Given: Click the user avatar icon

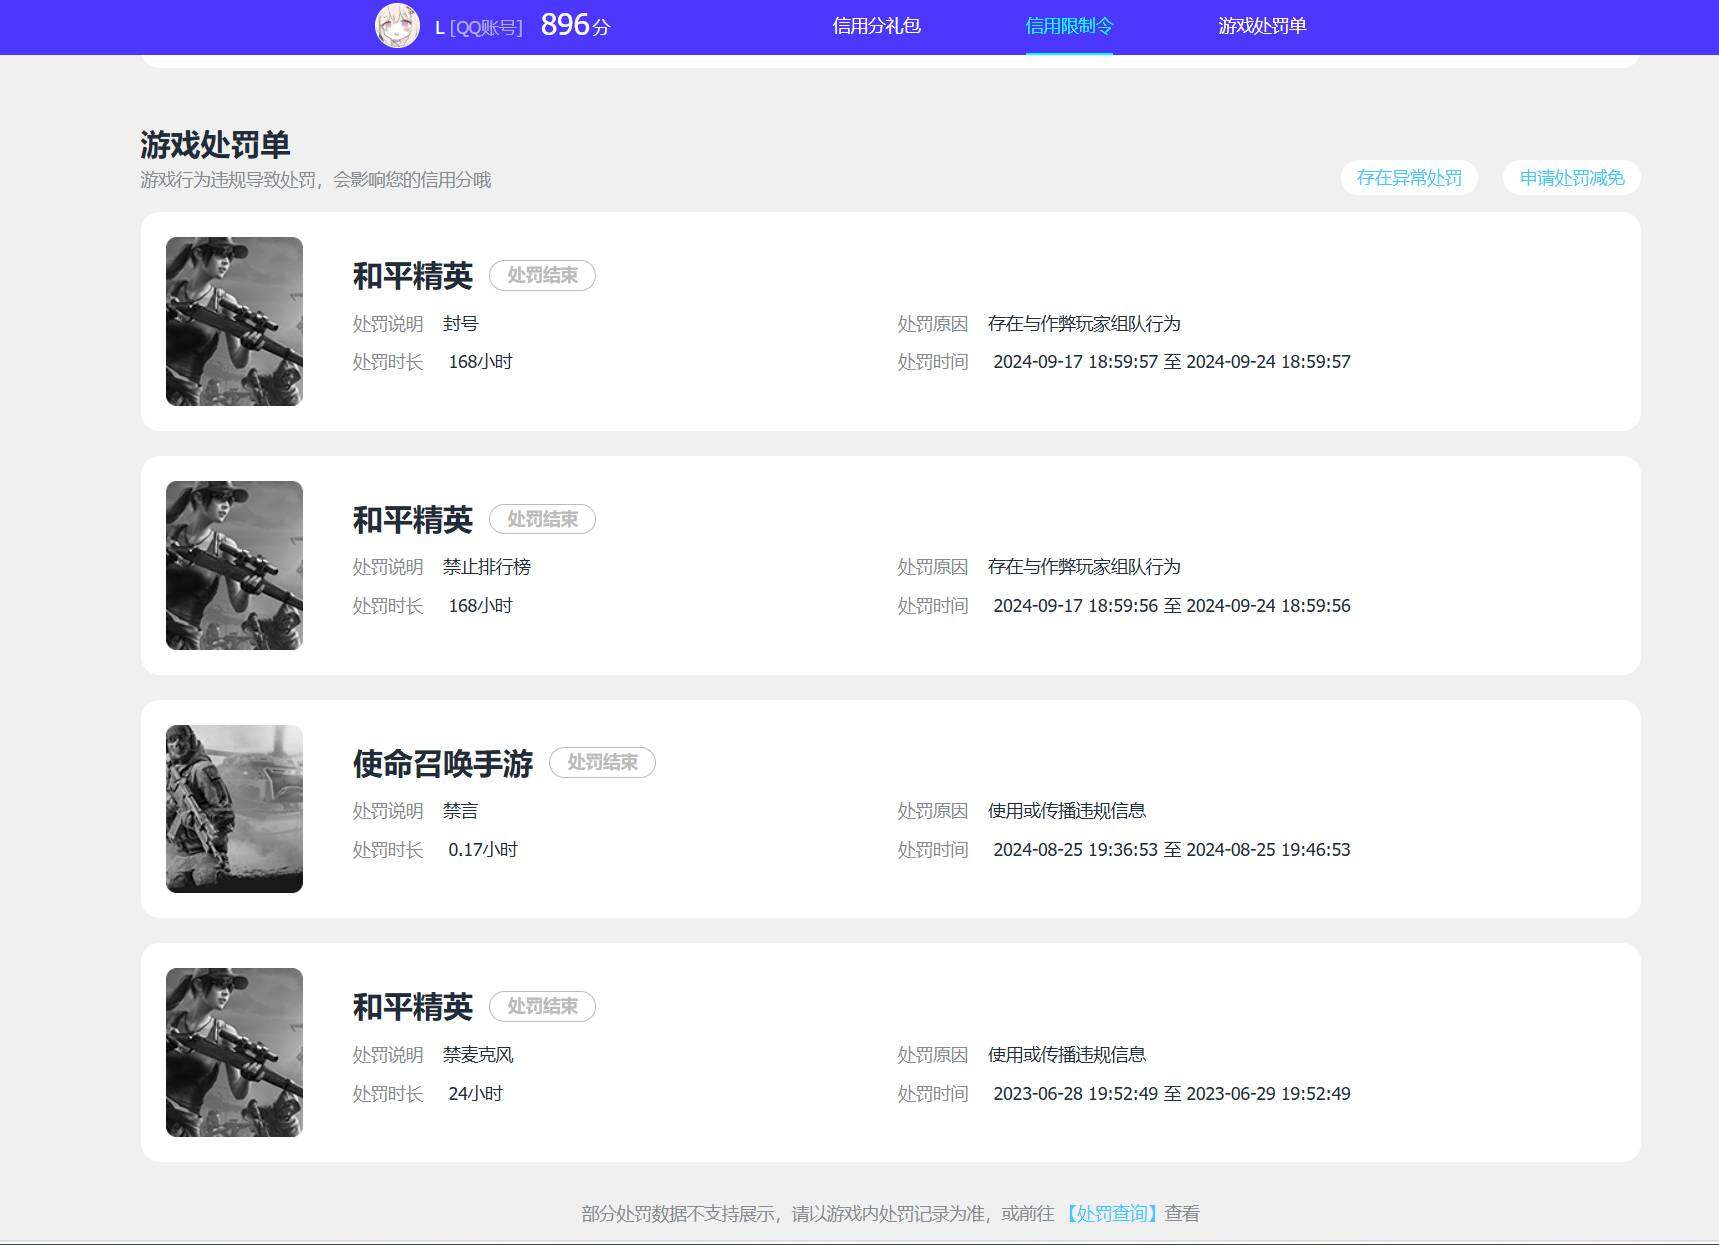Looking at the screenshot, I should click(398, 25).
